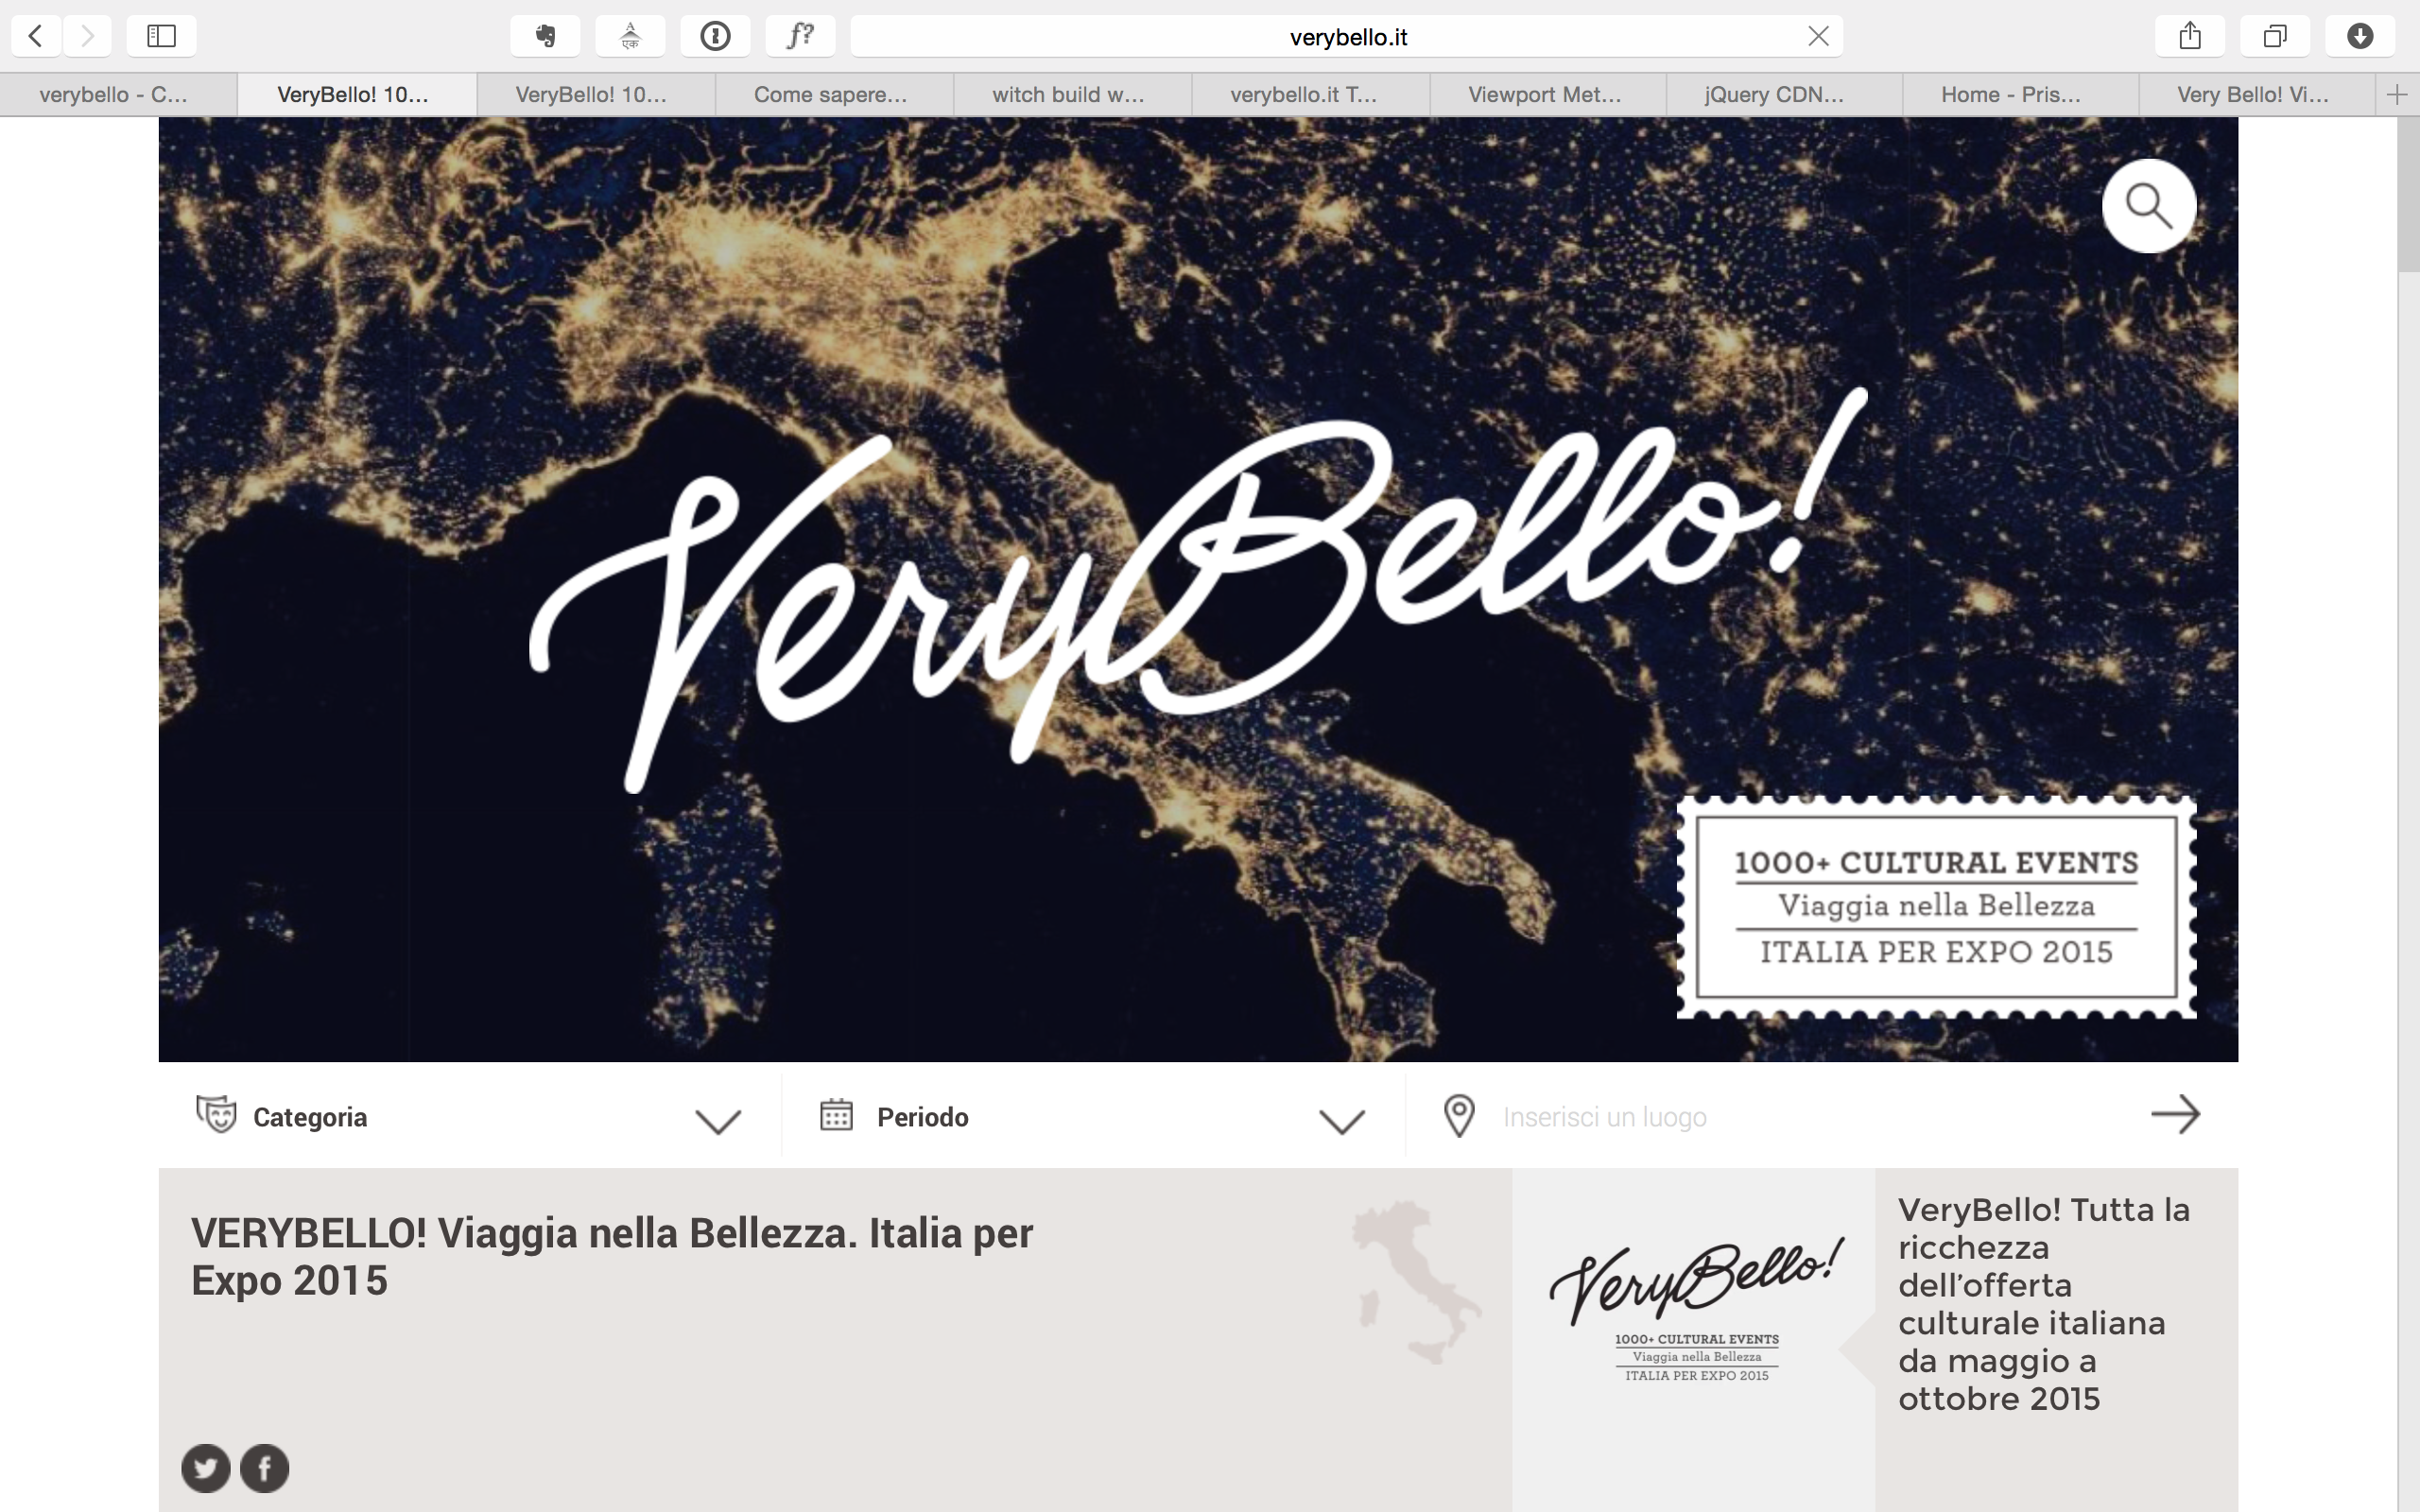Switch to the 'Viewport Met...' tab
The width and height of the screenshot is (2420, 1512).
[1547, 95]
